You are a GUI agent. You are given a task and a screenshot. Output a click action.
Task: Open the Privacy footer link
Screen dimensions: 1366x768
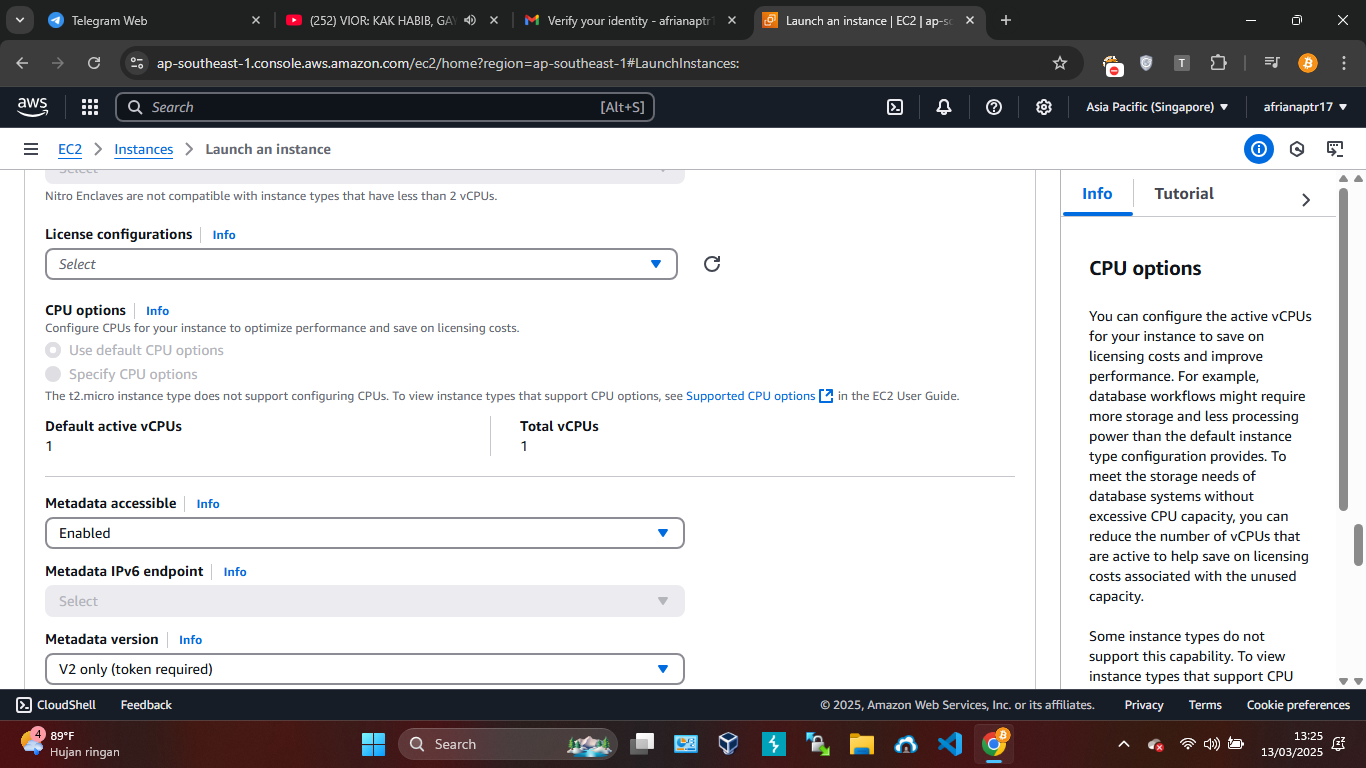click(x=1144, y=705)
